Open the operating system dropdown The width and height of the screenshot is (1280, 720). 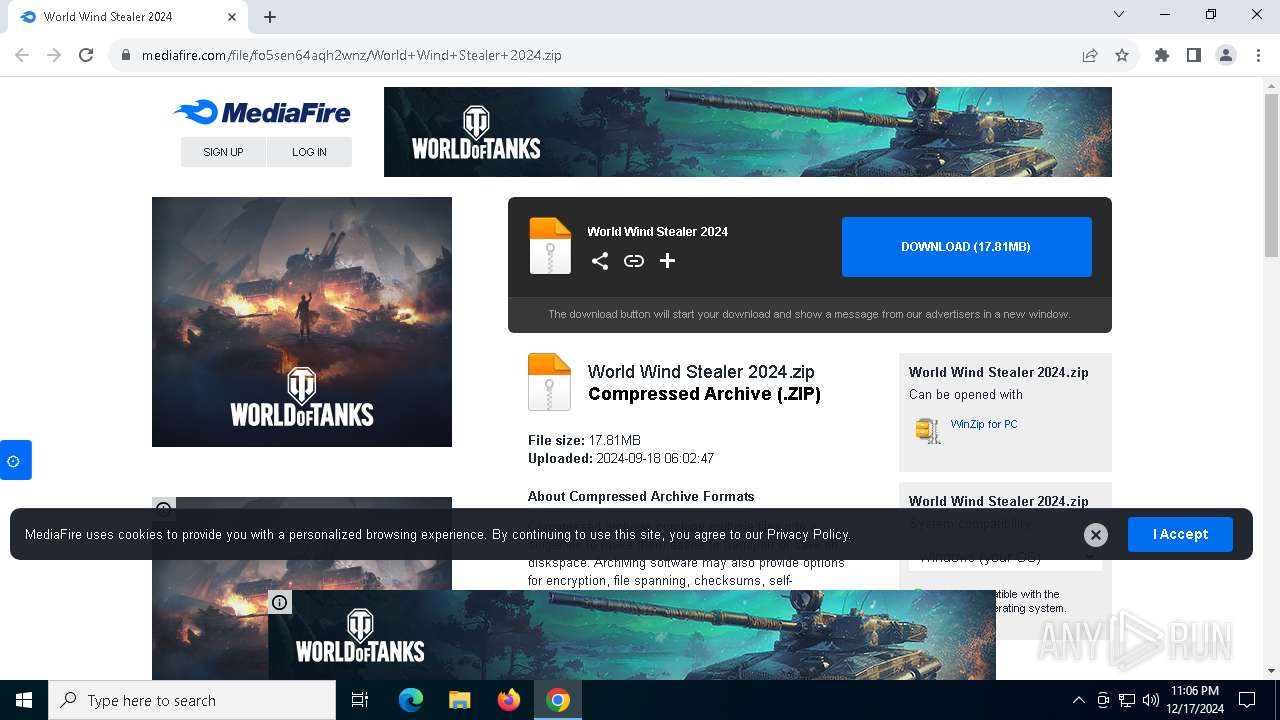(x=1005, y=558)
